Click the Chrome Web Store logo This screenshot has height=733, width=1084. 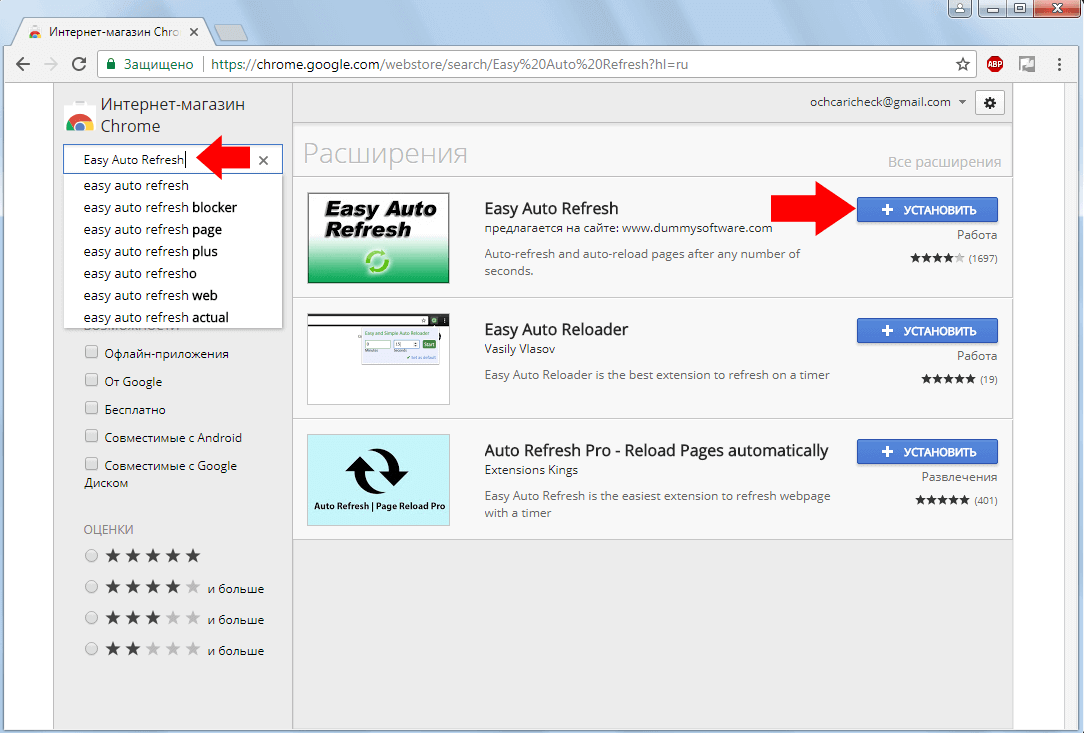(x=80, y=117)
